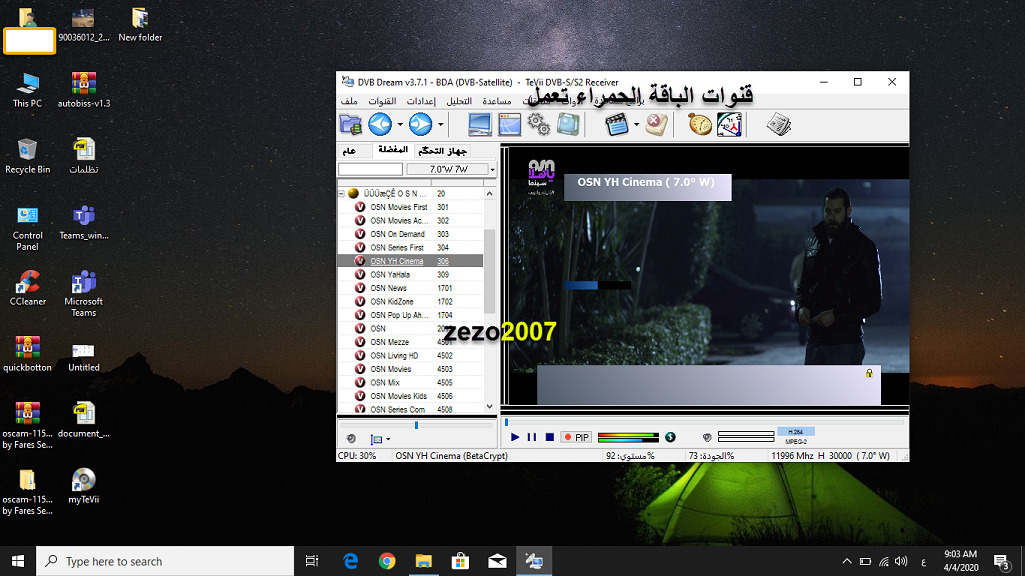Click the Windows Start button
1025x576 pixels.
coord(18,561)
